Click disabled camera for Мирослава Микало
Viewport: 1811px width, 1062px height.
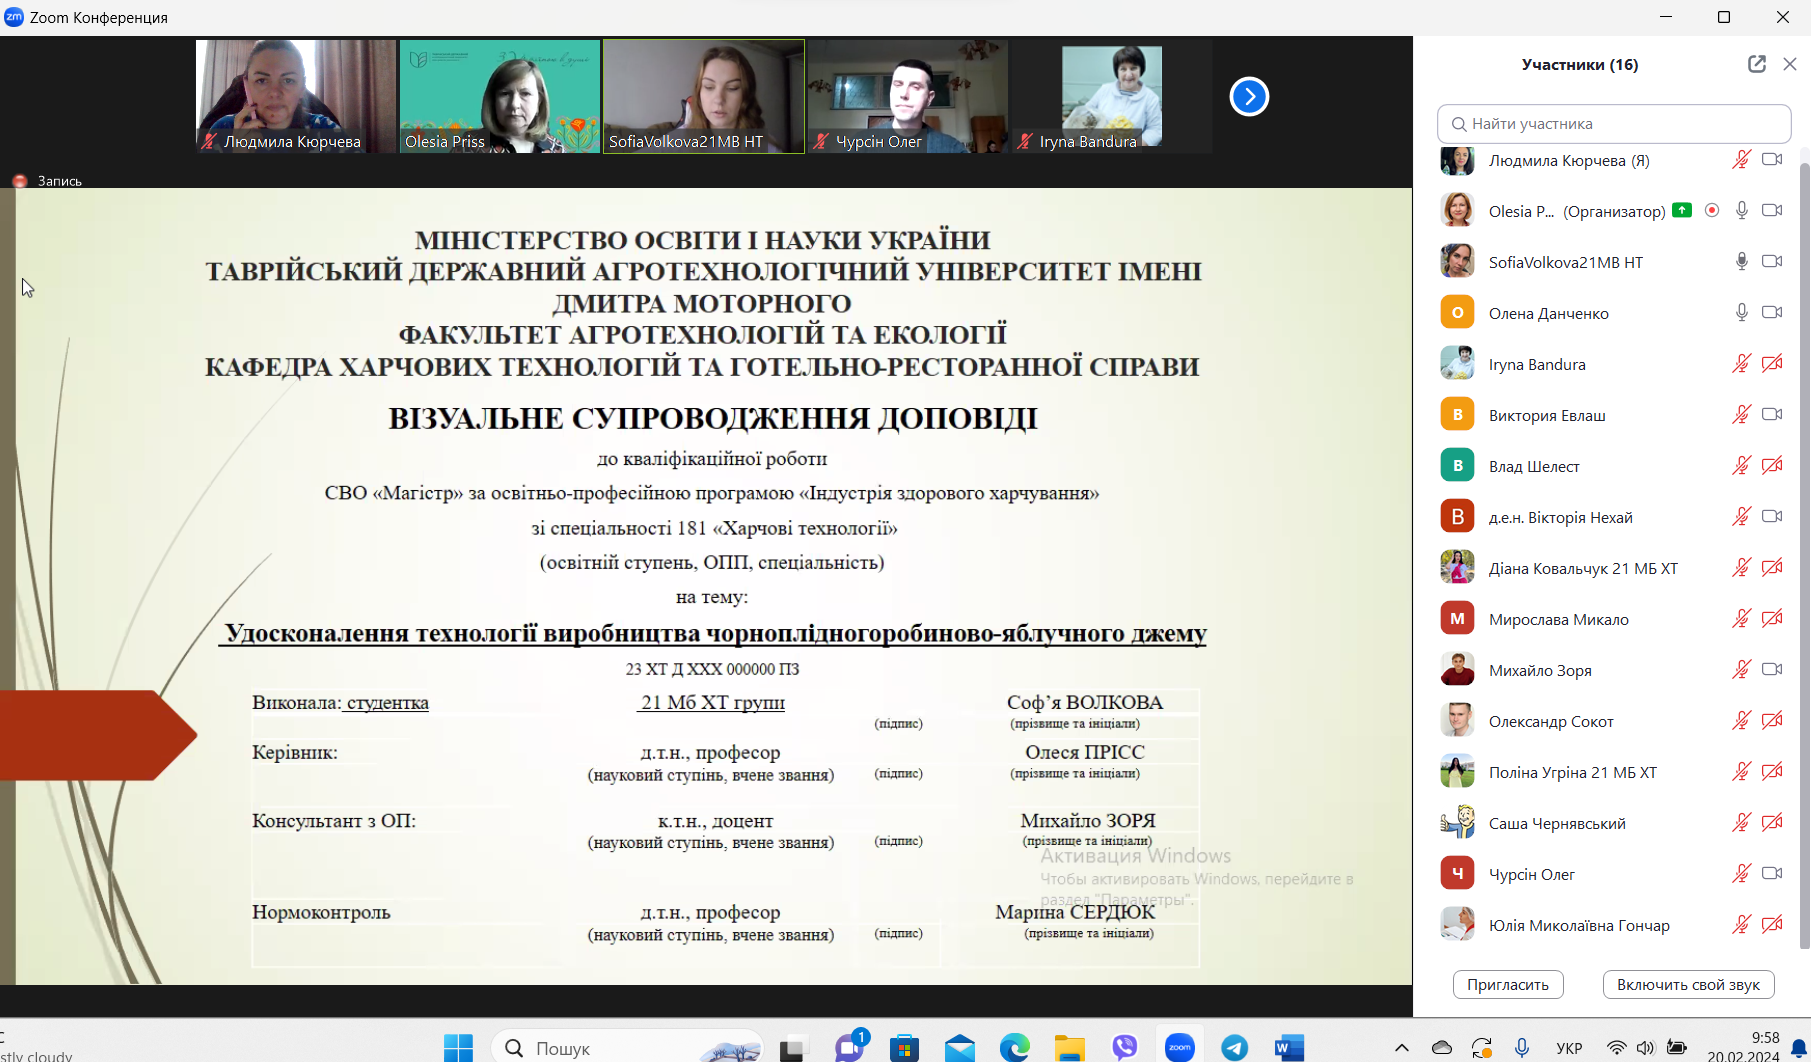pyautogui.click(x=1772, y=619)
